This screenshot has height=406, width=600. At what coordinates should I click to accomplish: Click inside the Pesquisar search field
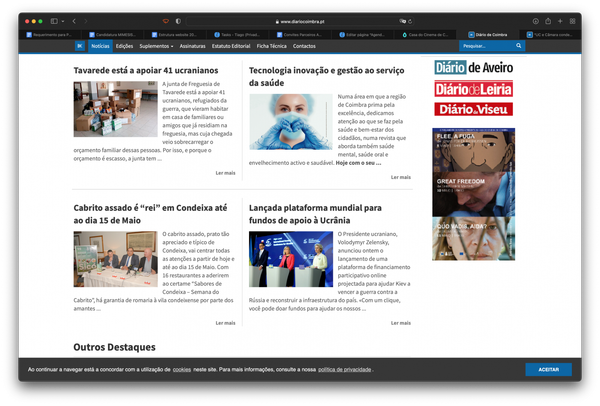point(486,46)
